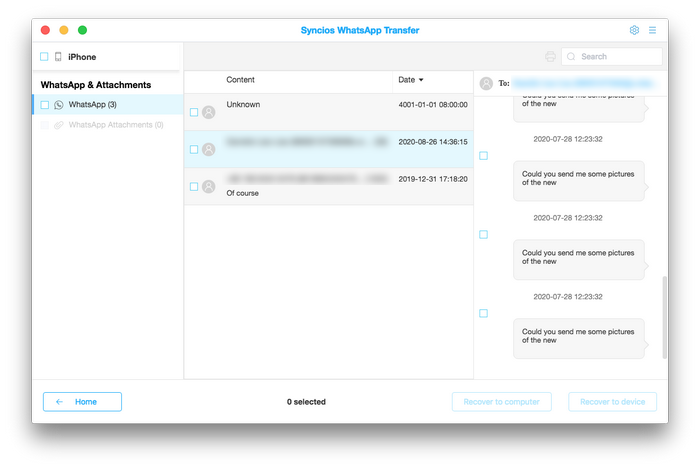Click the avatar on the "Of course" conversation

(208, 186)
